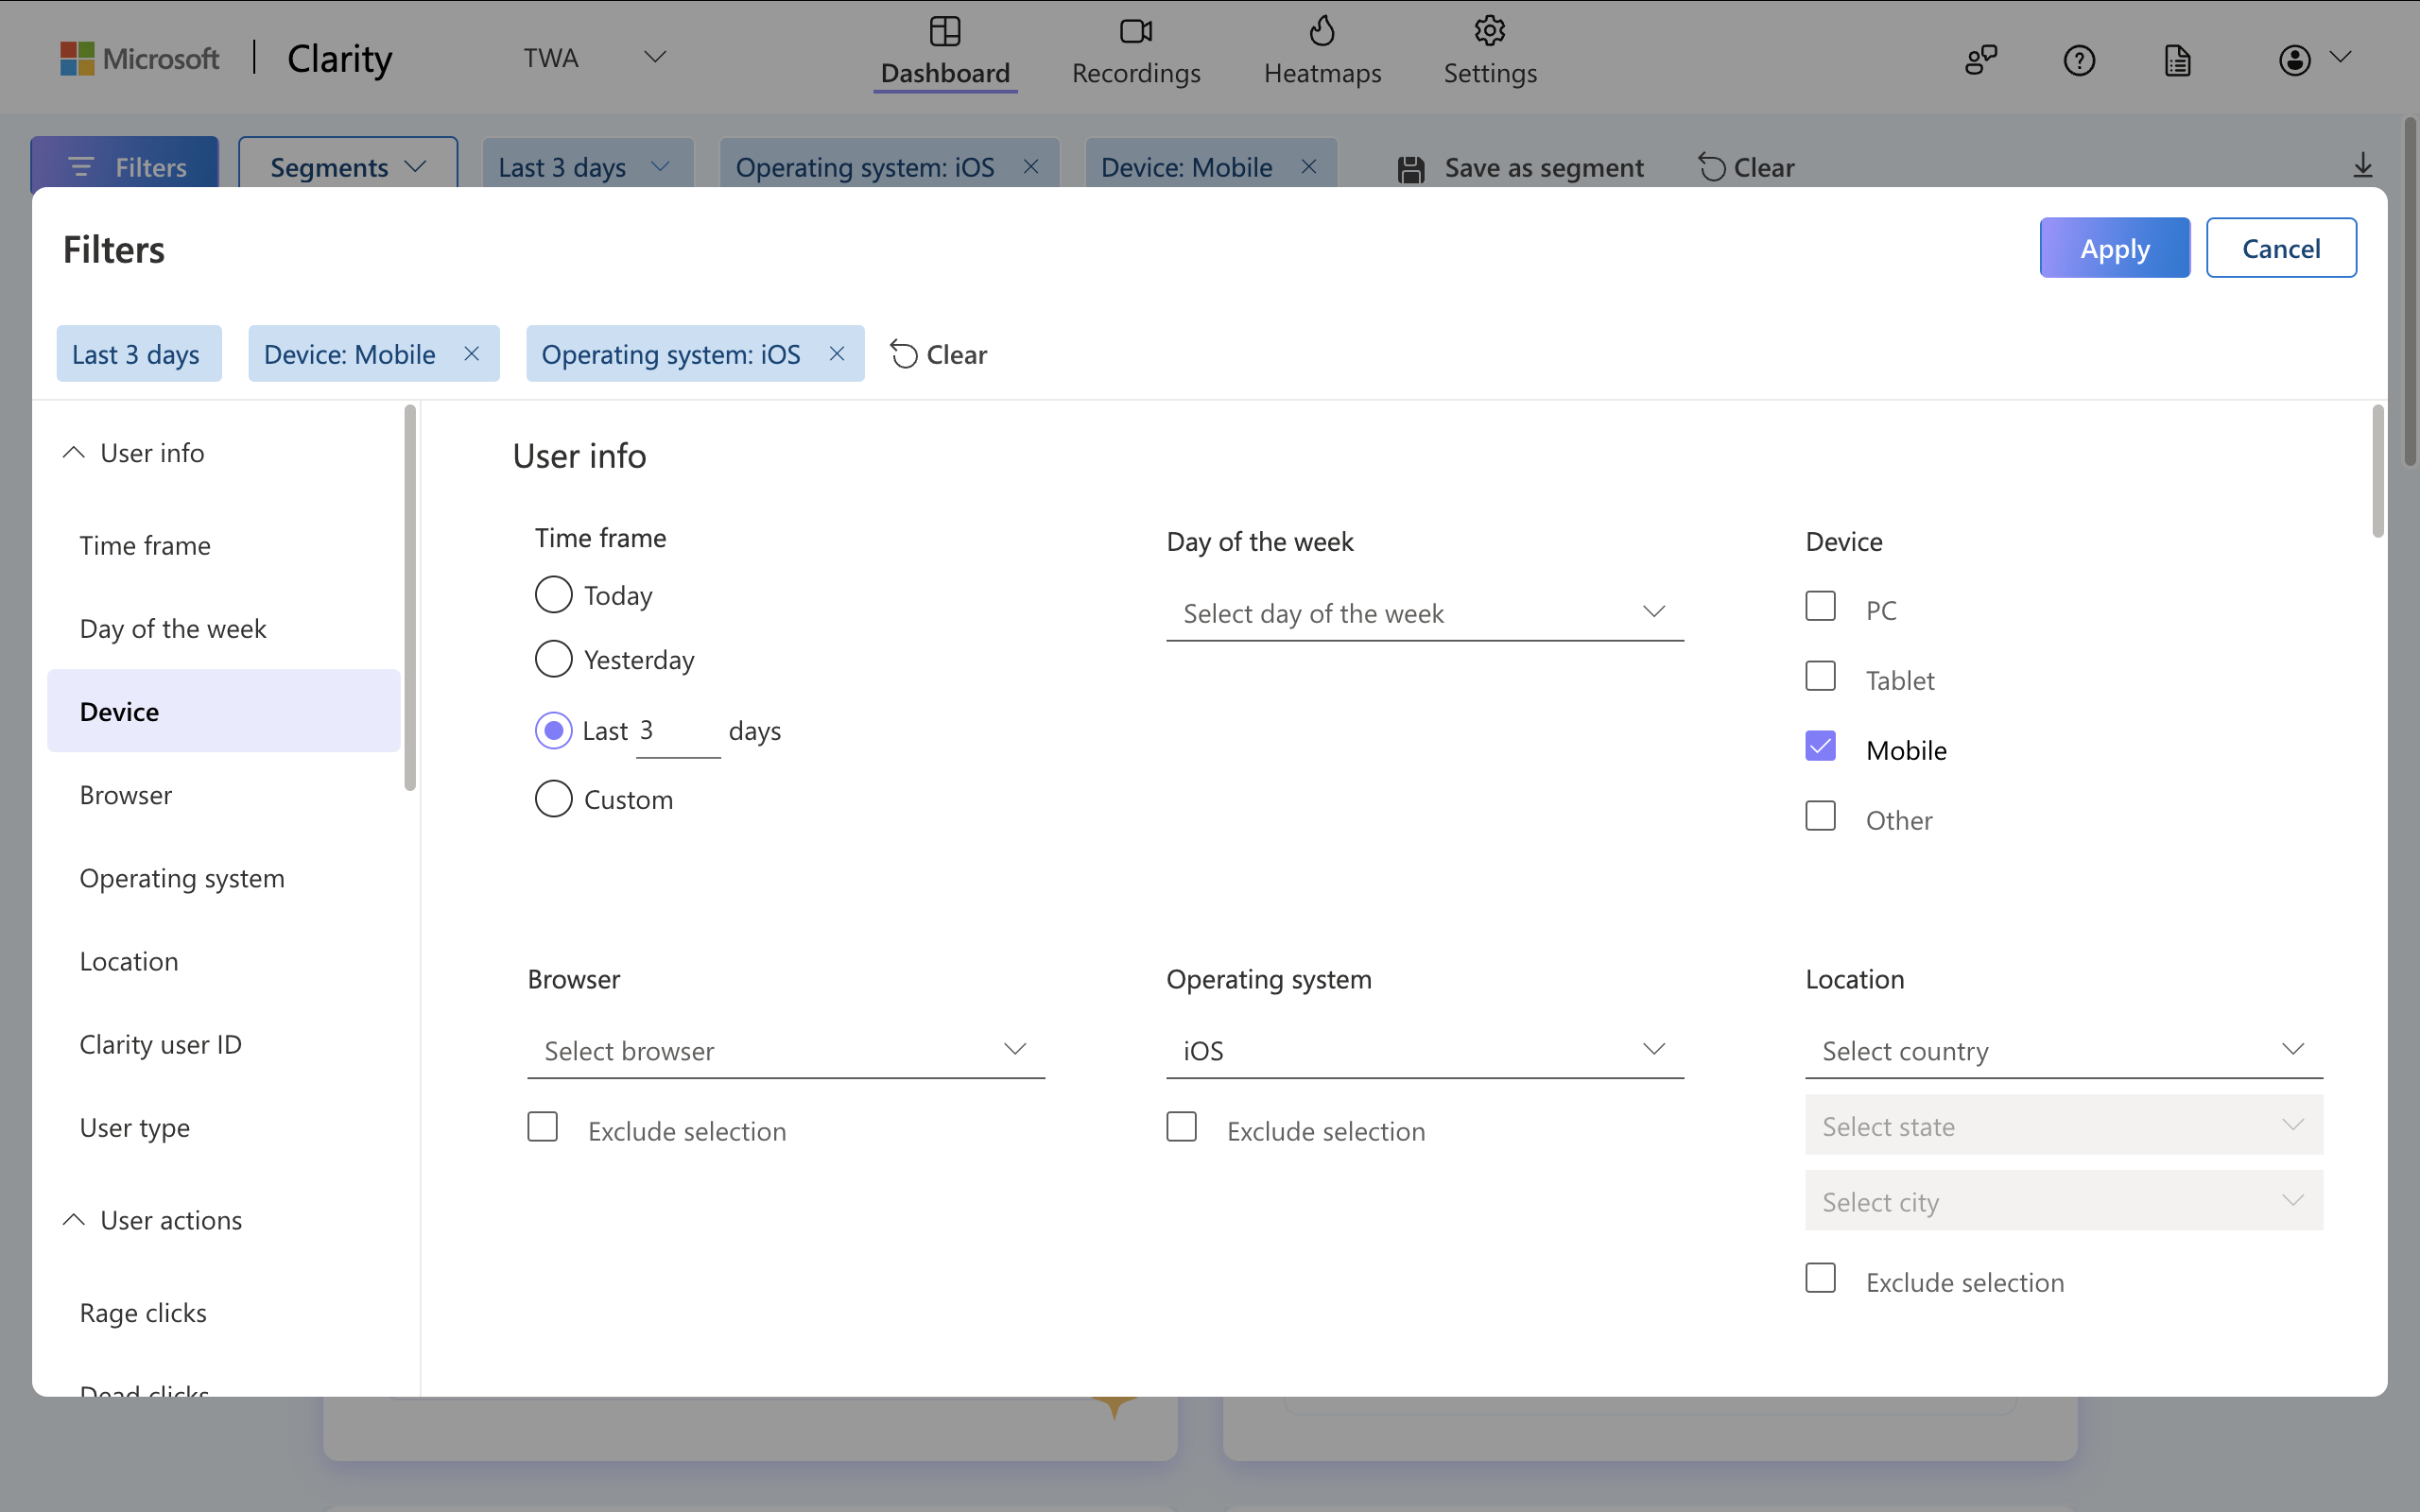Open the Recordings camera icon

1136,31
